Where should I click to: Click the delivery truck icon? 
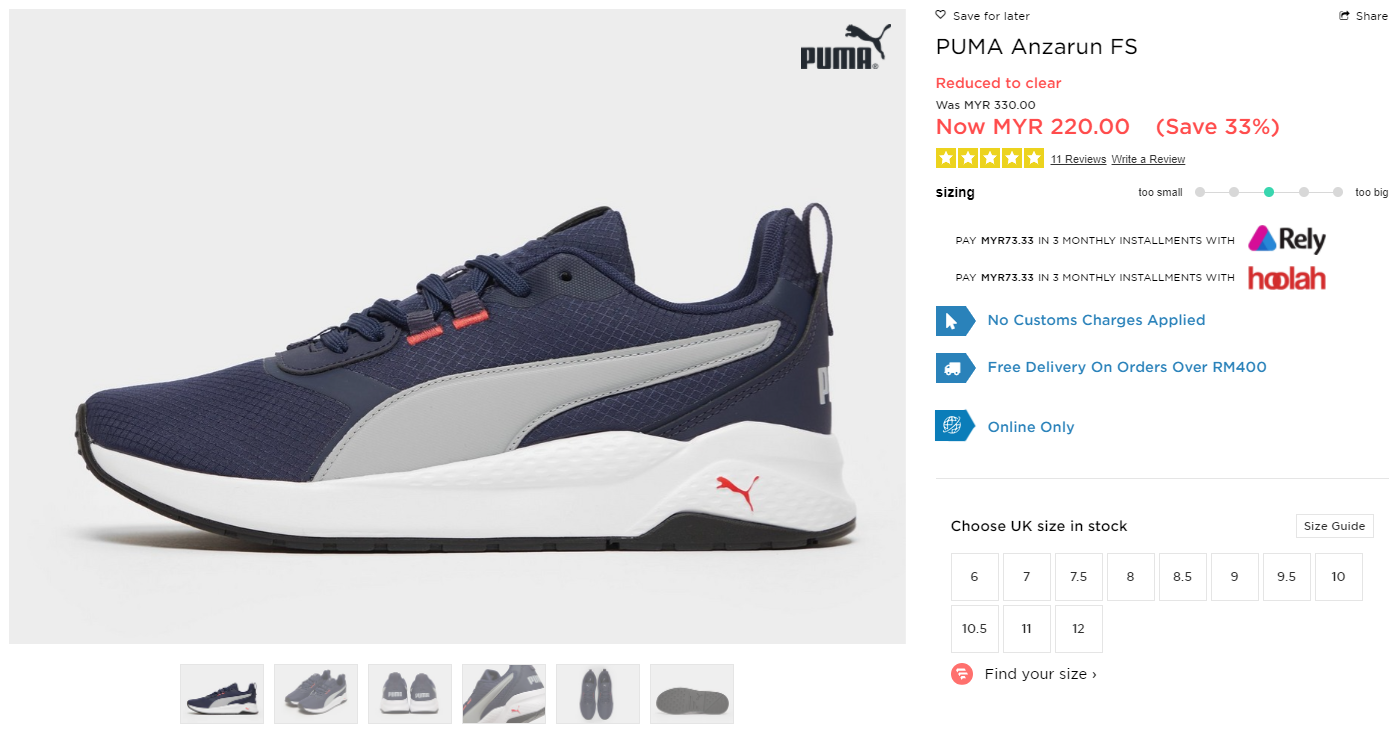click(x=953, y=368)
